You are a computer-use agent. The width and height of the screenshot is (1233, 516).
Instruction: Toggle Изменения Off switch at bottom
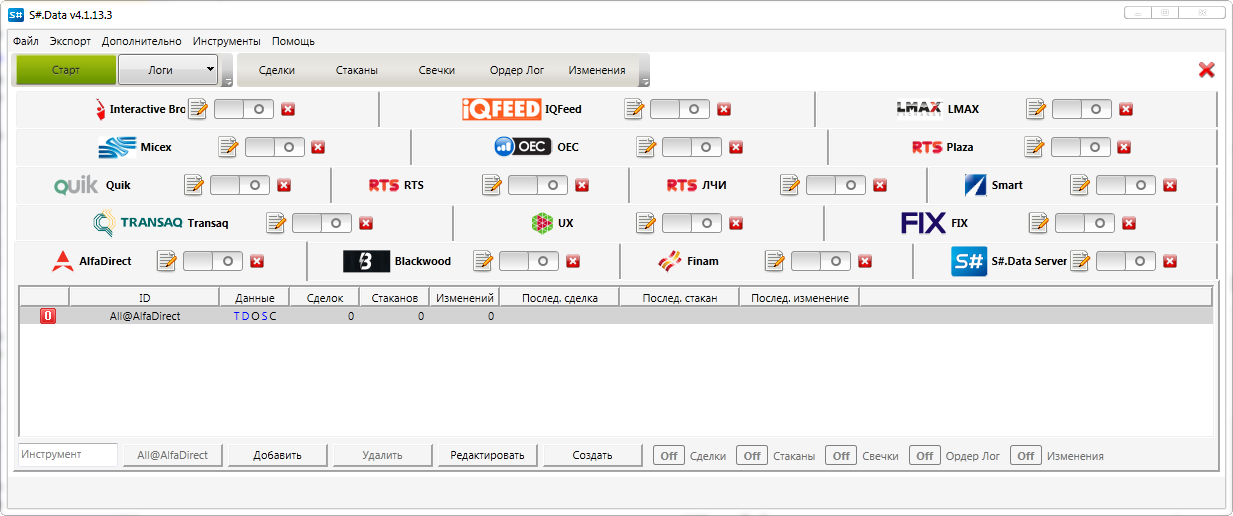[1026, 455]
